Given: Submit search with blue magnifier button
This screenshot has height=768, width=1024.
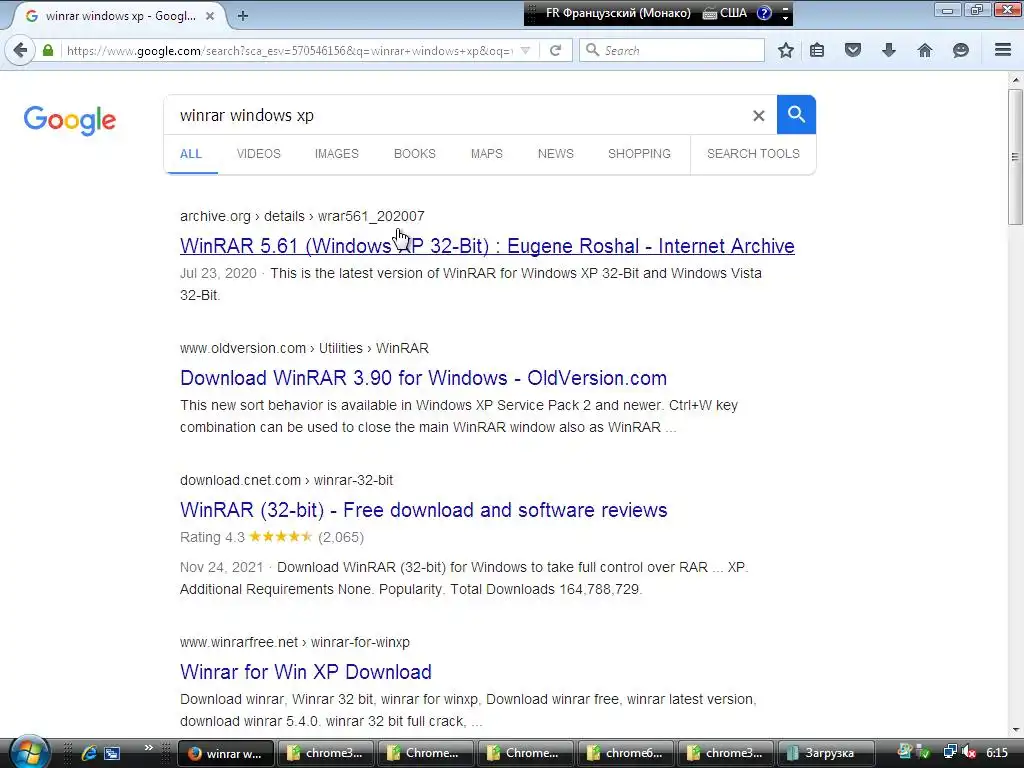Looking at the screenshot, I should [x=796, y=114].
